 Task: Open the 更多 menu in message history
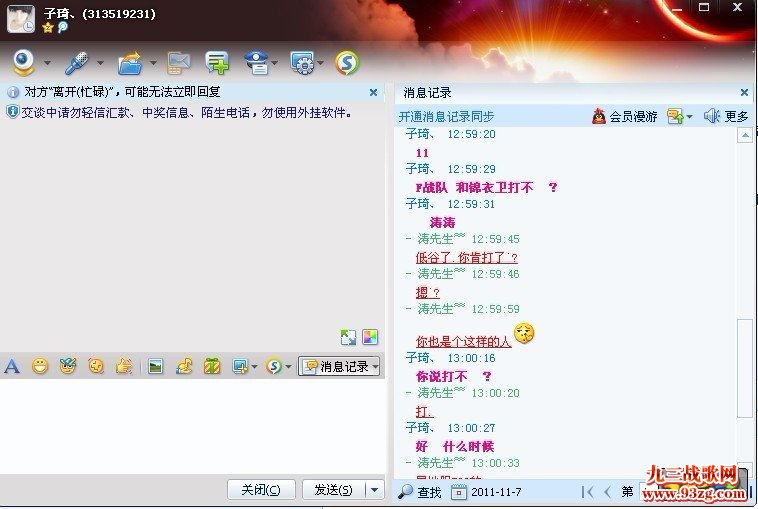click(x=727, y=116)
